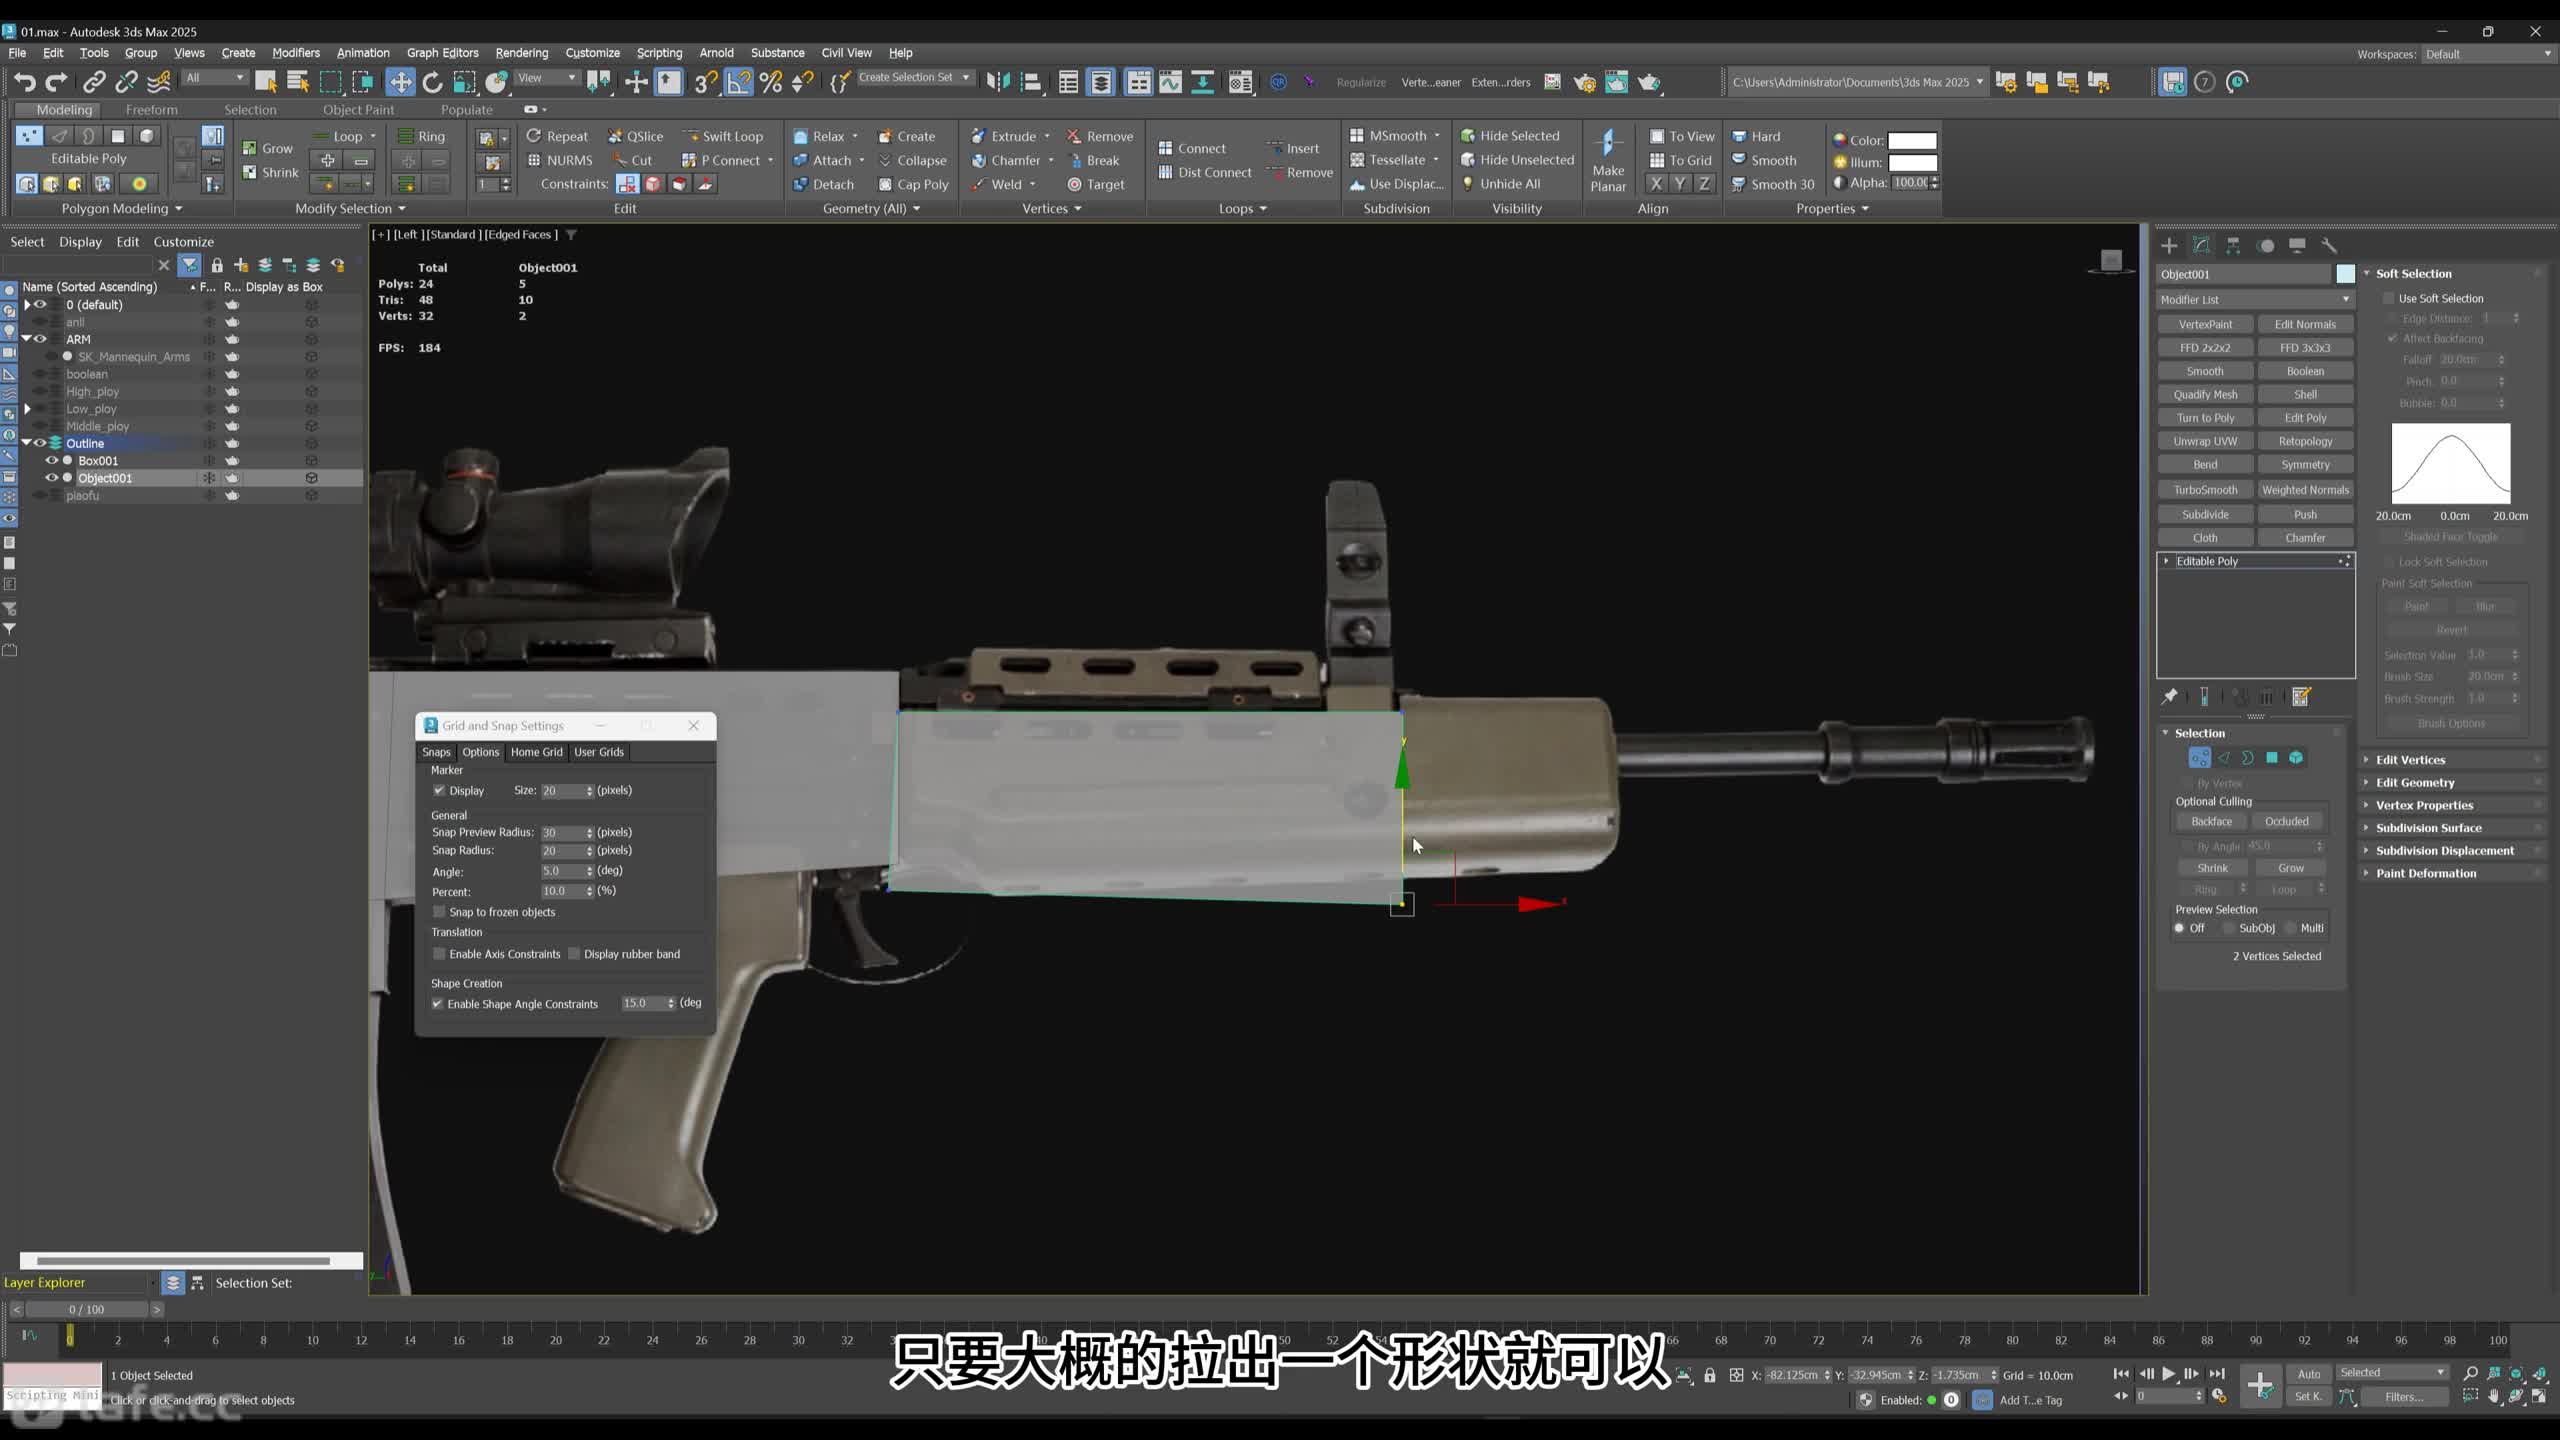Click the Cut tool
This screenshot has height=1440, width=2560.
(633, 160)
